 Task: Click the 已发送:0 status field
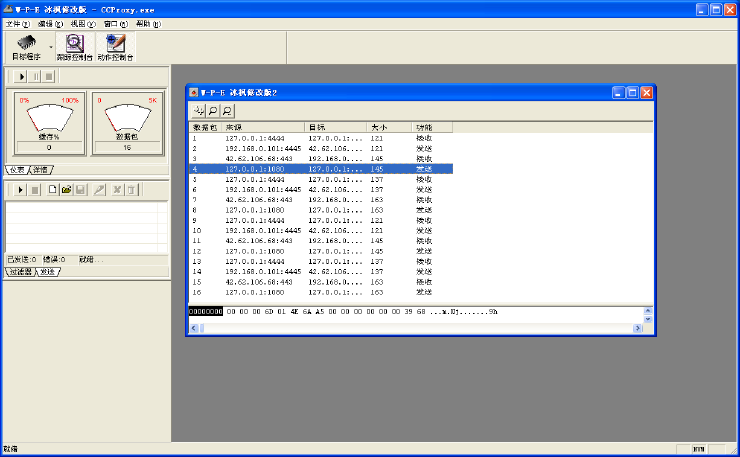pos(22,260)
